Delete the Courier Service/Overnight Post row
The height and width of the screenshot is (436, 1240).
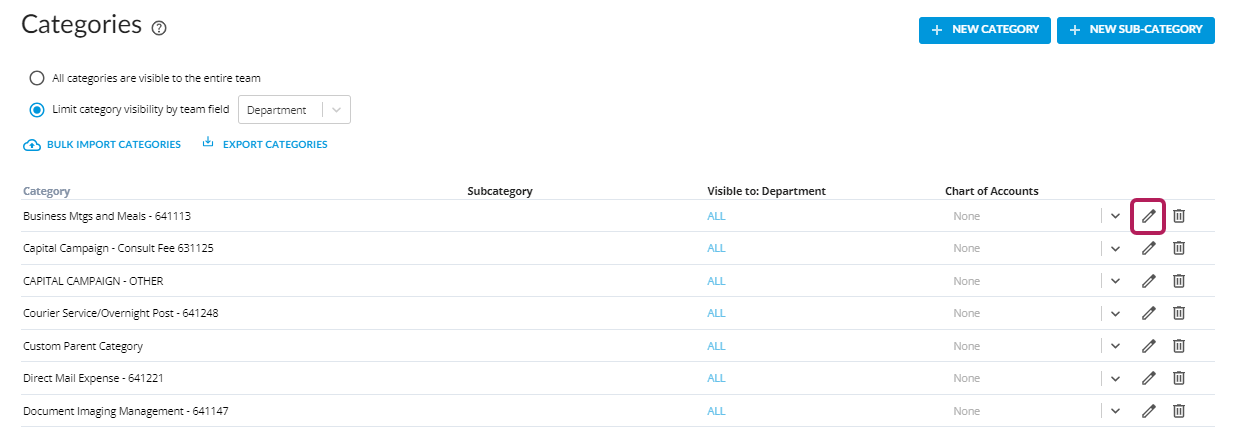[1179, 313]
